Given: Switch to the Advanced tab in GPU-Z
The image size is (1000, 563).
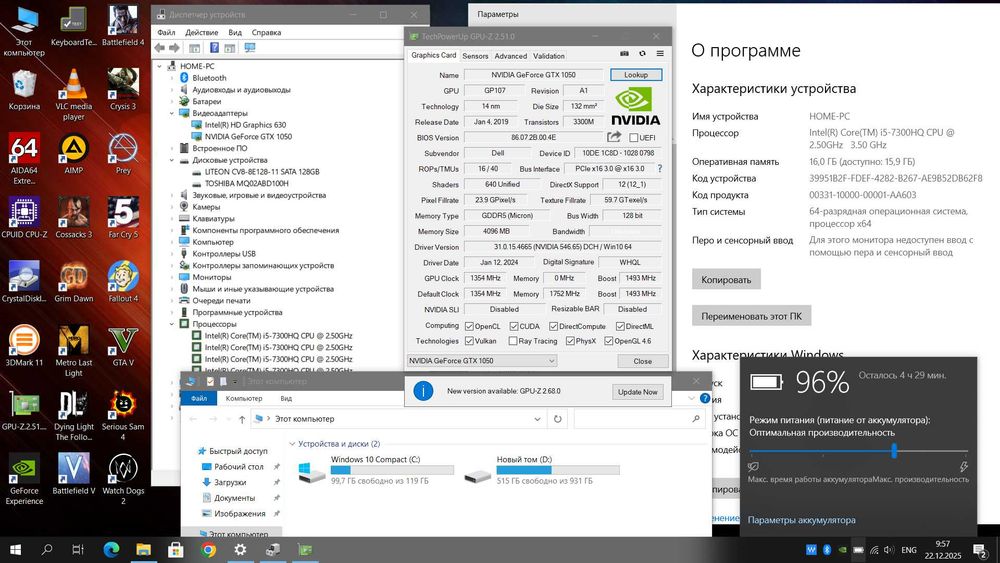Looking at the screenshot, I should click(x=511, y=56).
